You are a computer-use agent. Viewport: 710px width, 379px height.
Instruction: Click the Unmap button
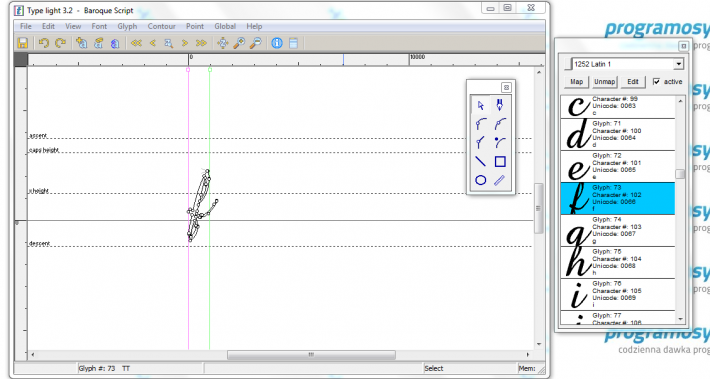tap(604, 82)
